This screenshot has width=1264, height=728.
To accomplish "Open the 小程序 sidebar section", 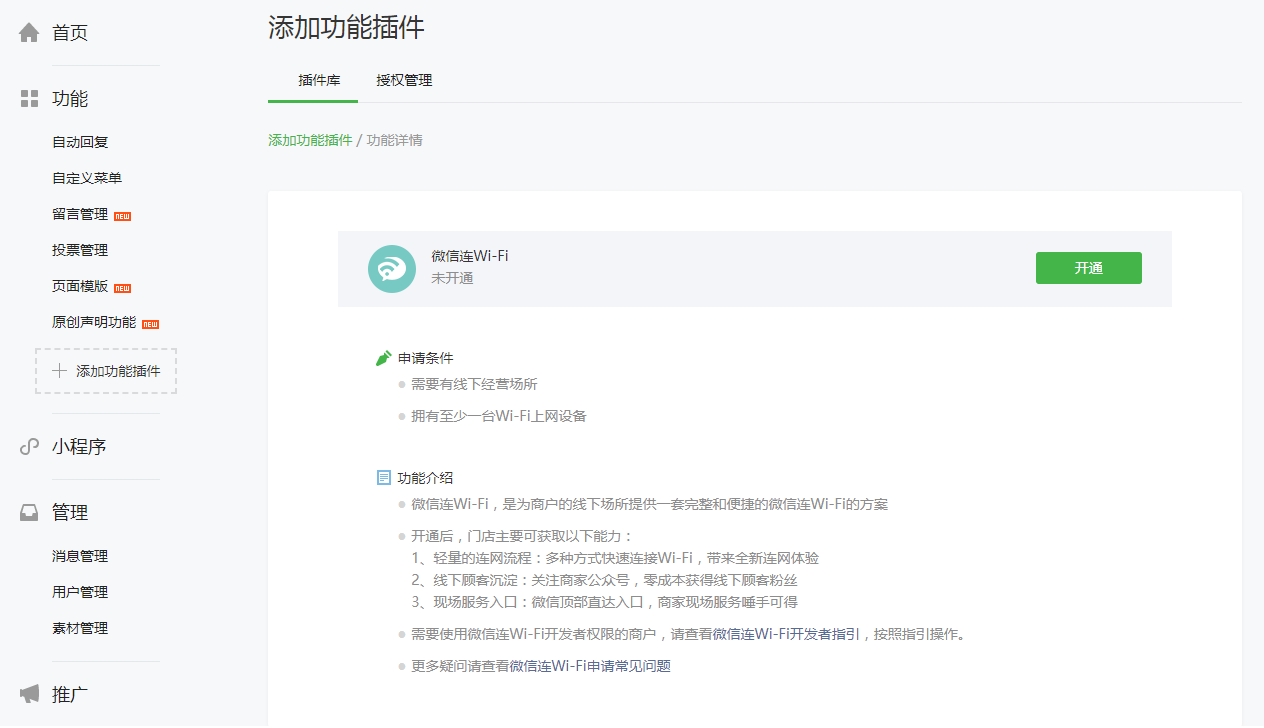I will point(79,447).
